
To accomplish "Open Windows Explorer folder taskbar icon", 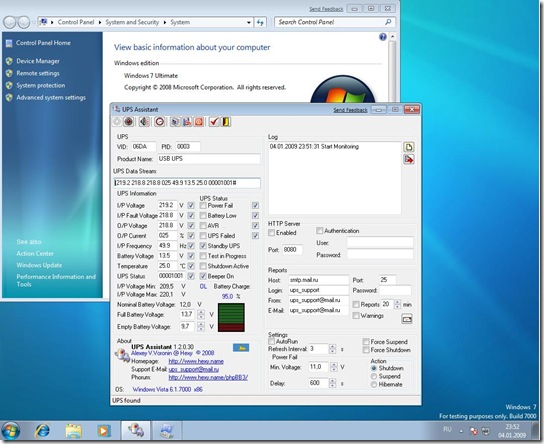I will point(74,431).
